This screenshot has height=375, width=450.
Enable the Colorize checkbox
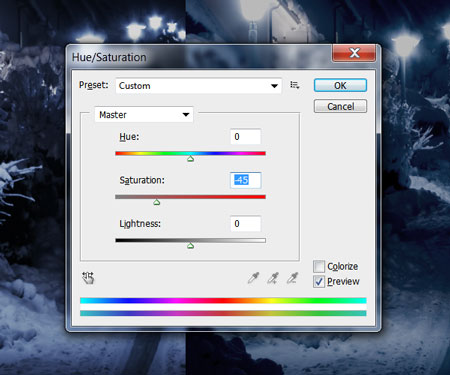(319, 266)
